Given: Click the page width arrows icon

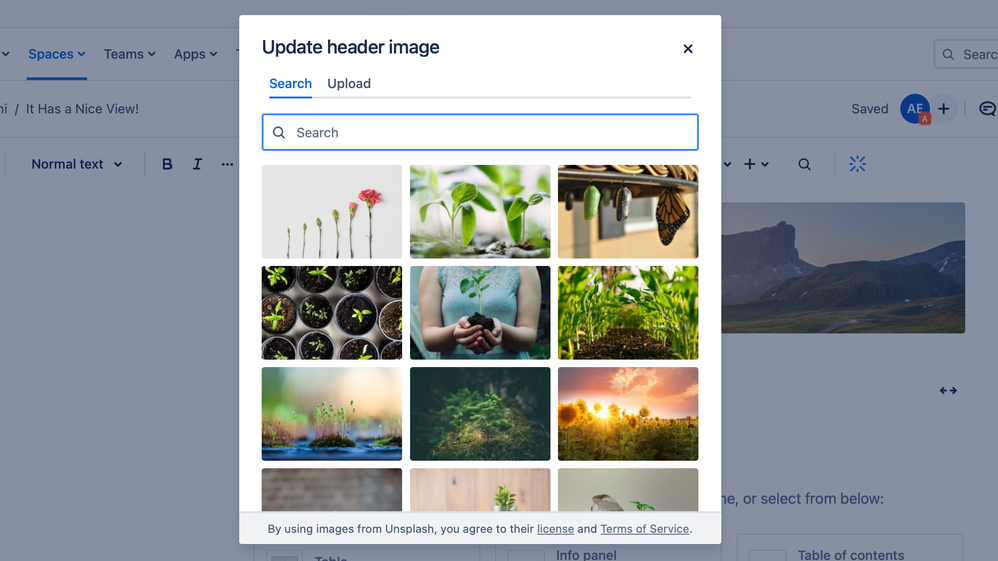Looking at the screenshot, I should 948,390.
